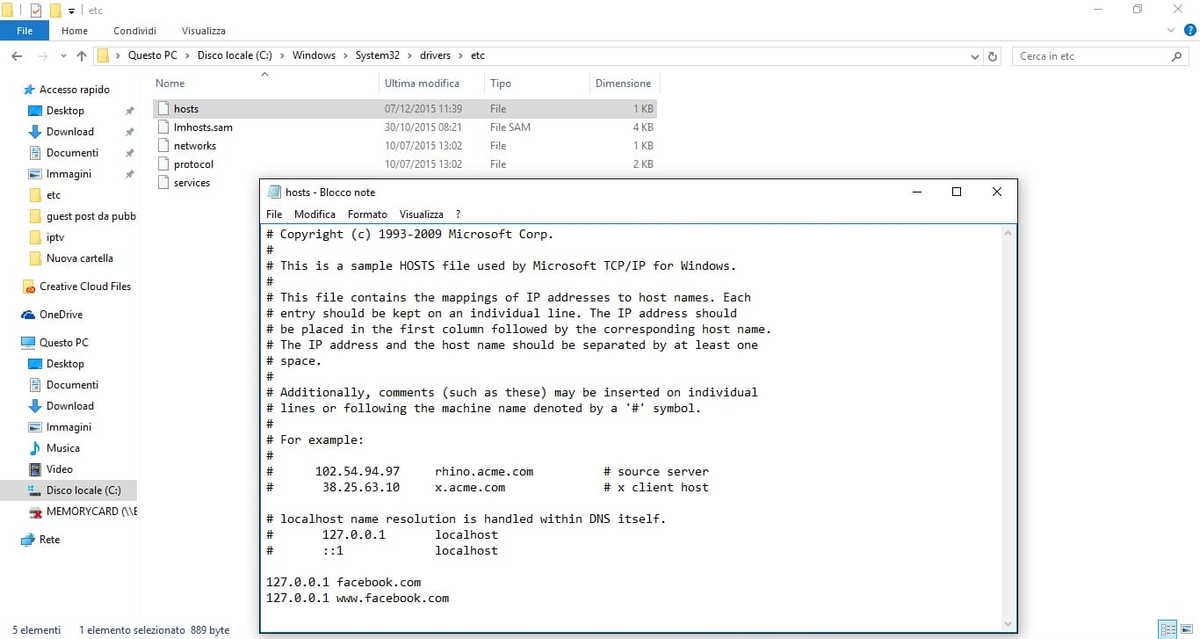Viewport: 1200px width, 639px height.
Task: Switch to the Visualizza ribbon tab
Action: pos(204,31)
